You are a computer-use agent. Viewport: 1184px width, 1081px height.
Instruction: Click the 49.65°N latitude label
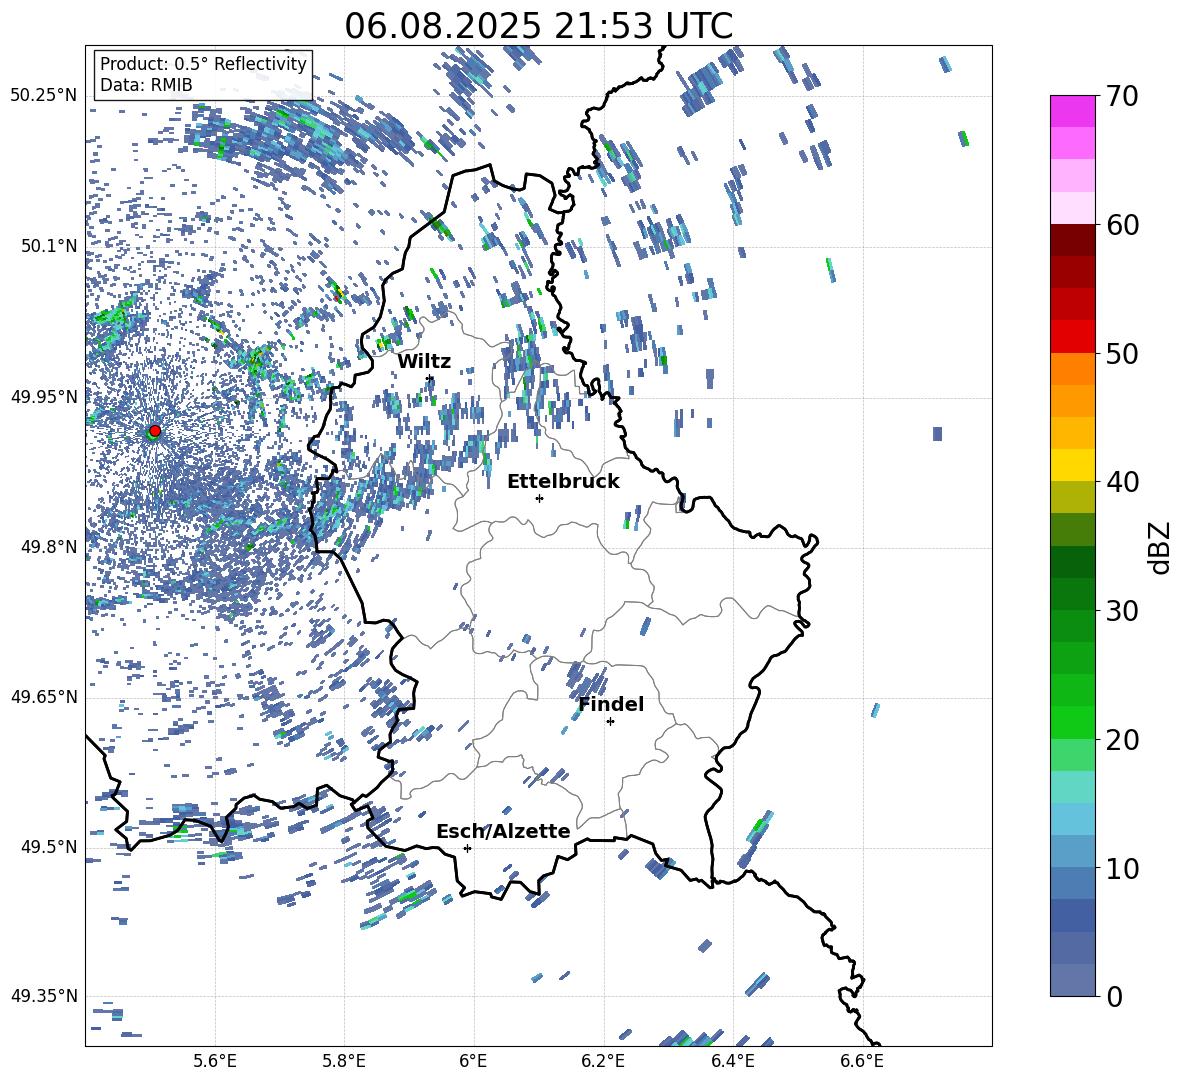44,697
